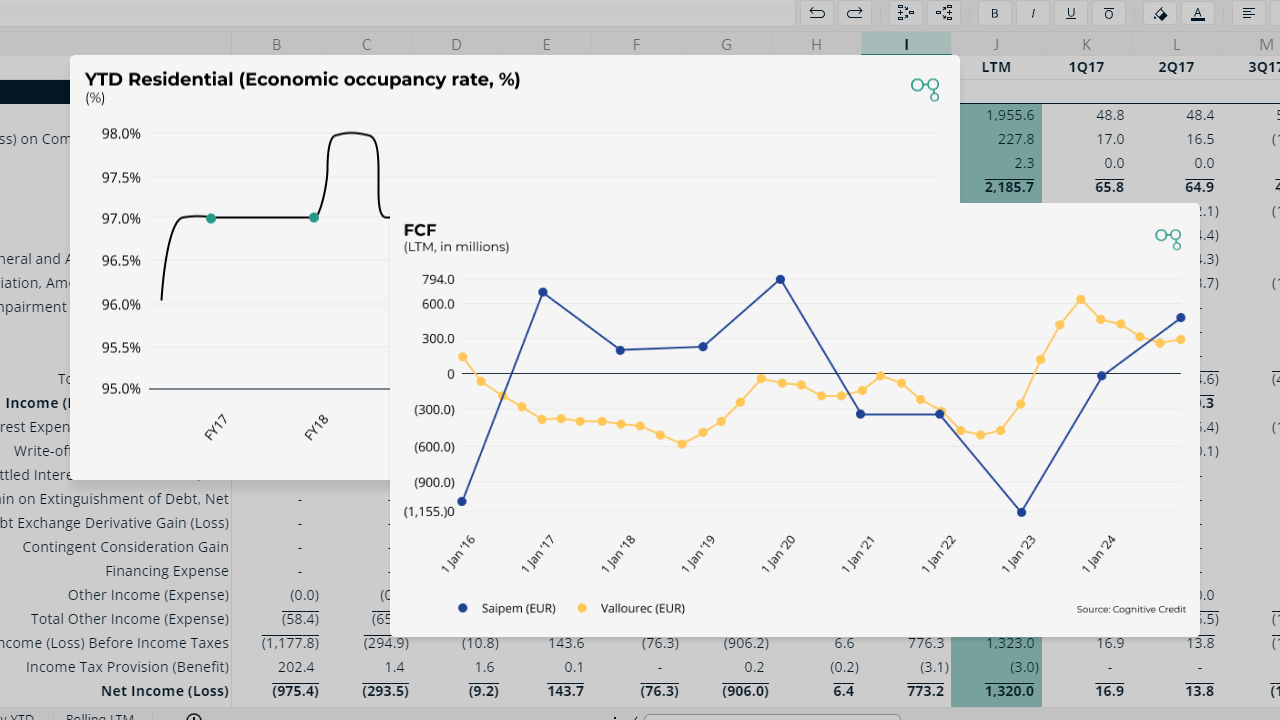1280x720 pixels.
Task: Click the trace dependents toolbar icon
Action: [x=944, y=13]
